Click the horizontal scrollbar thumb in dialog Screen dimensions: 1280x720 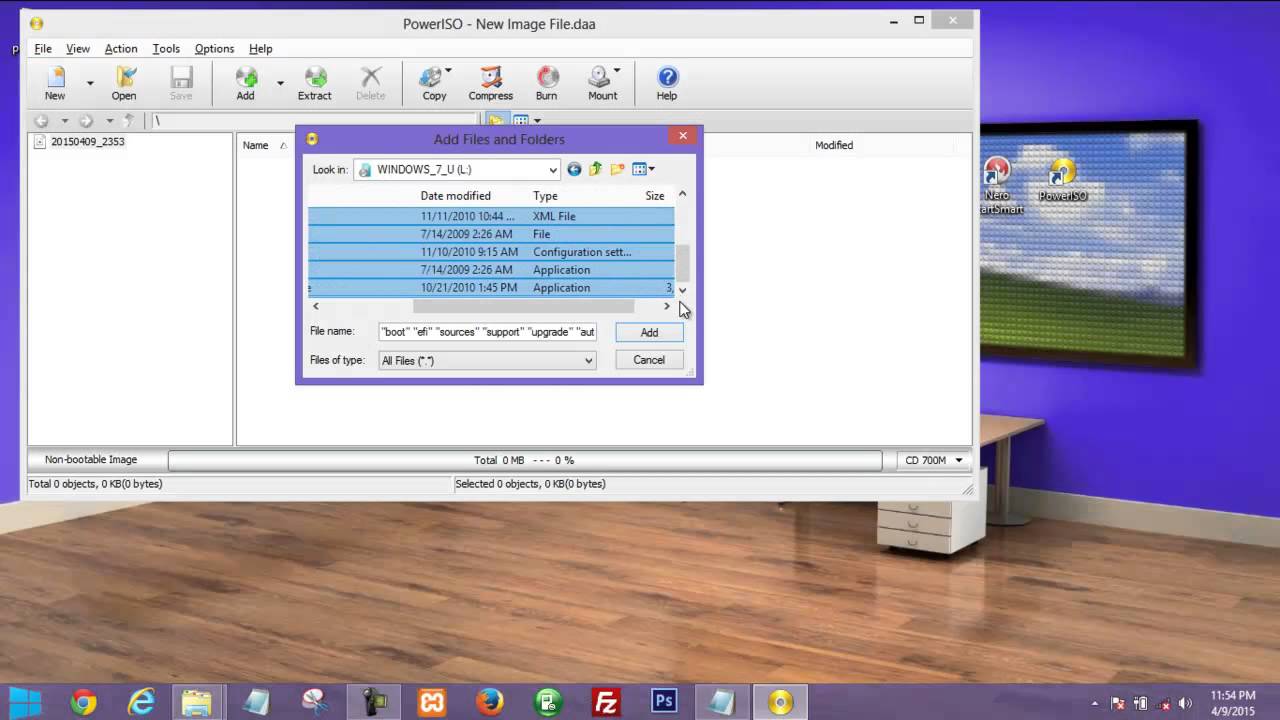[524, 306]
